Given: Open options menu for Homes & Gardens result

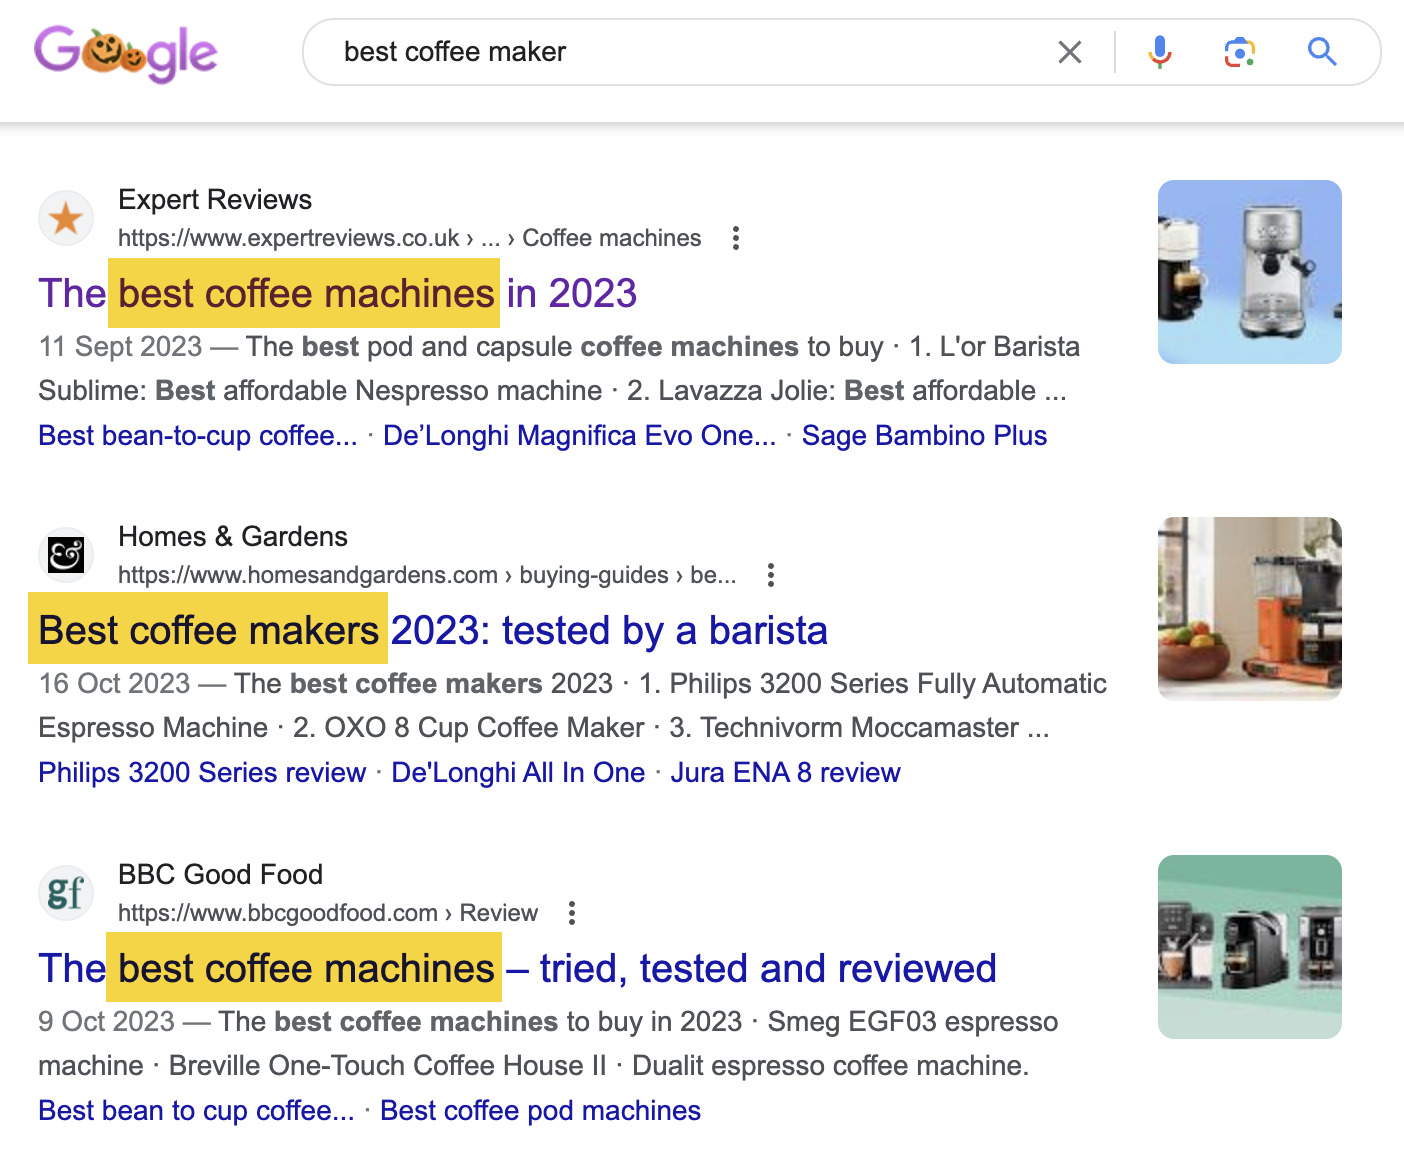Looking at the screenshot, I should tap(770, 575).
